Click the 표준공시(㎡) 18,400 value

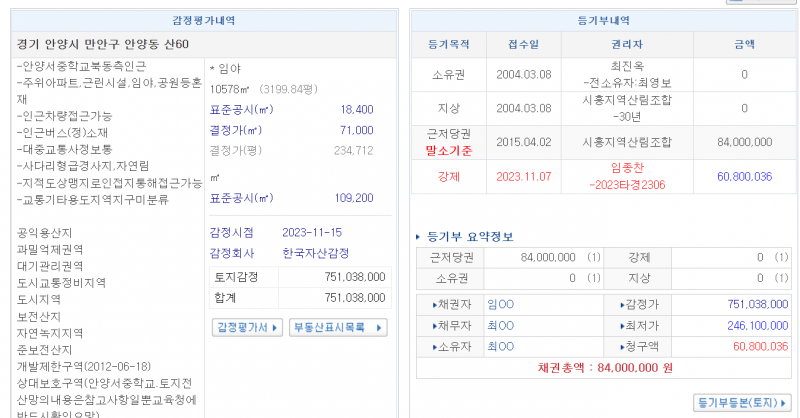pyautogui.click(x=356, y=110)
